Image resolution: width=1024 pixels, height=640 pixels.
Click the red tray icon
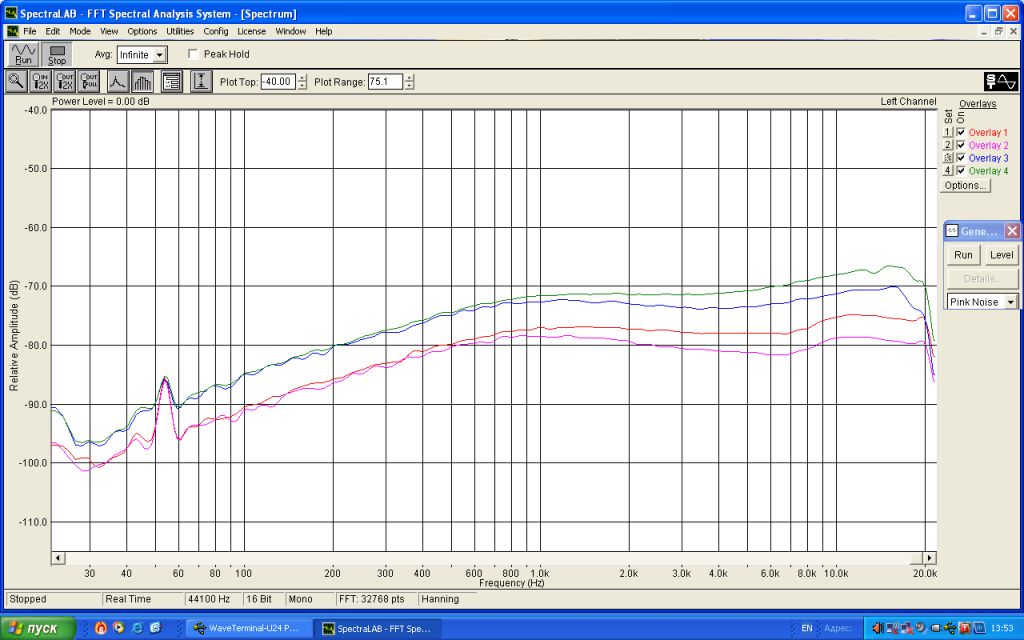point(965,628)
